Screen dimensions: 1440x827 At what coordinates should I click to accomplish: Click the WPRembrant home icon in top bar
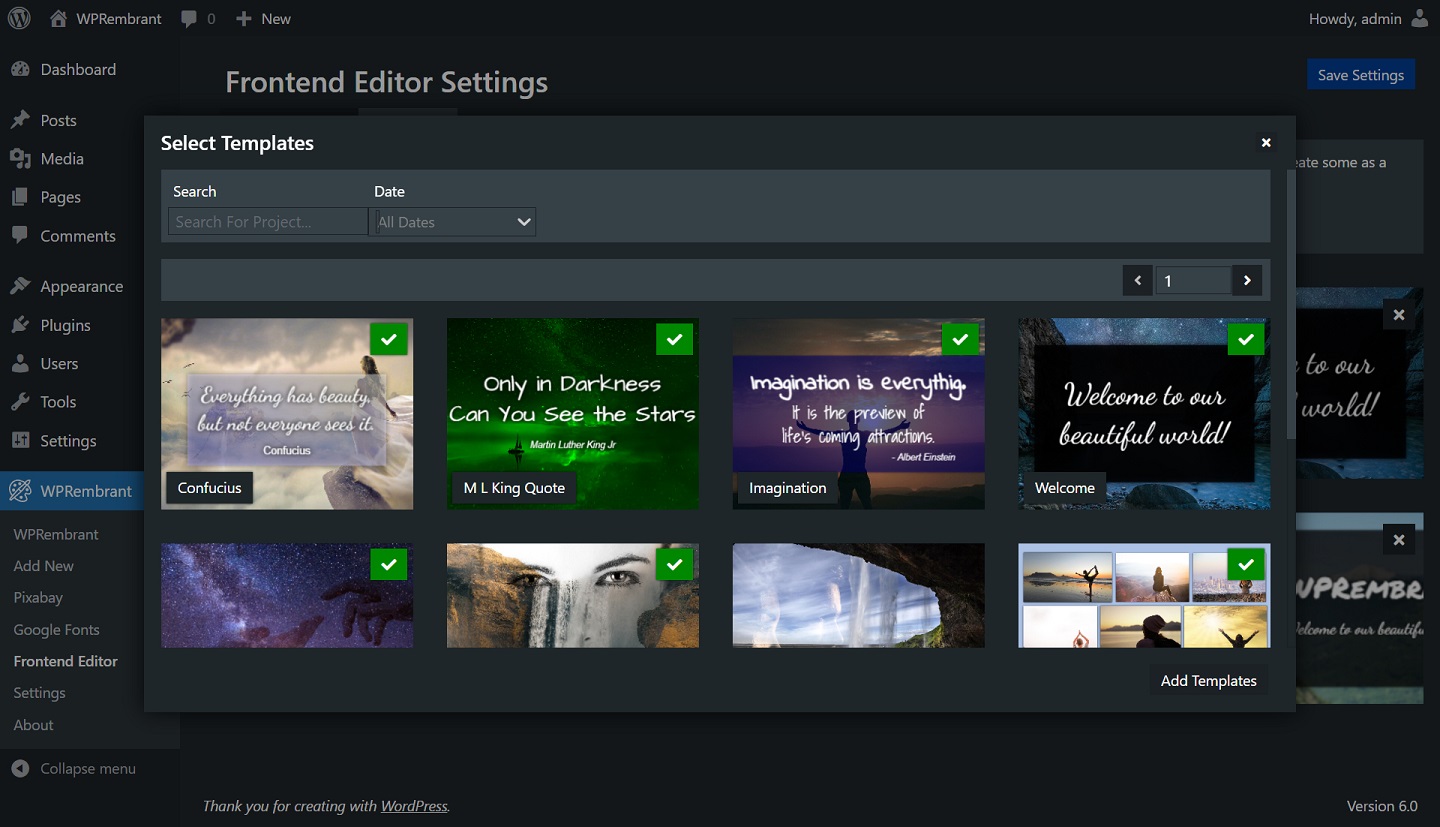tap(59, 18)
